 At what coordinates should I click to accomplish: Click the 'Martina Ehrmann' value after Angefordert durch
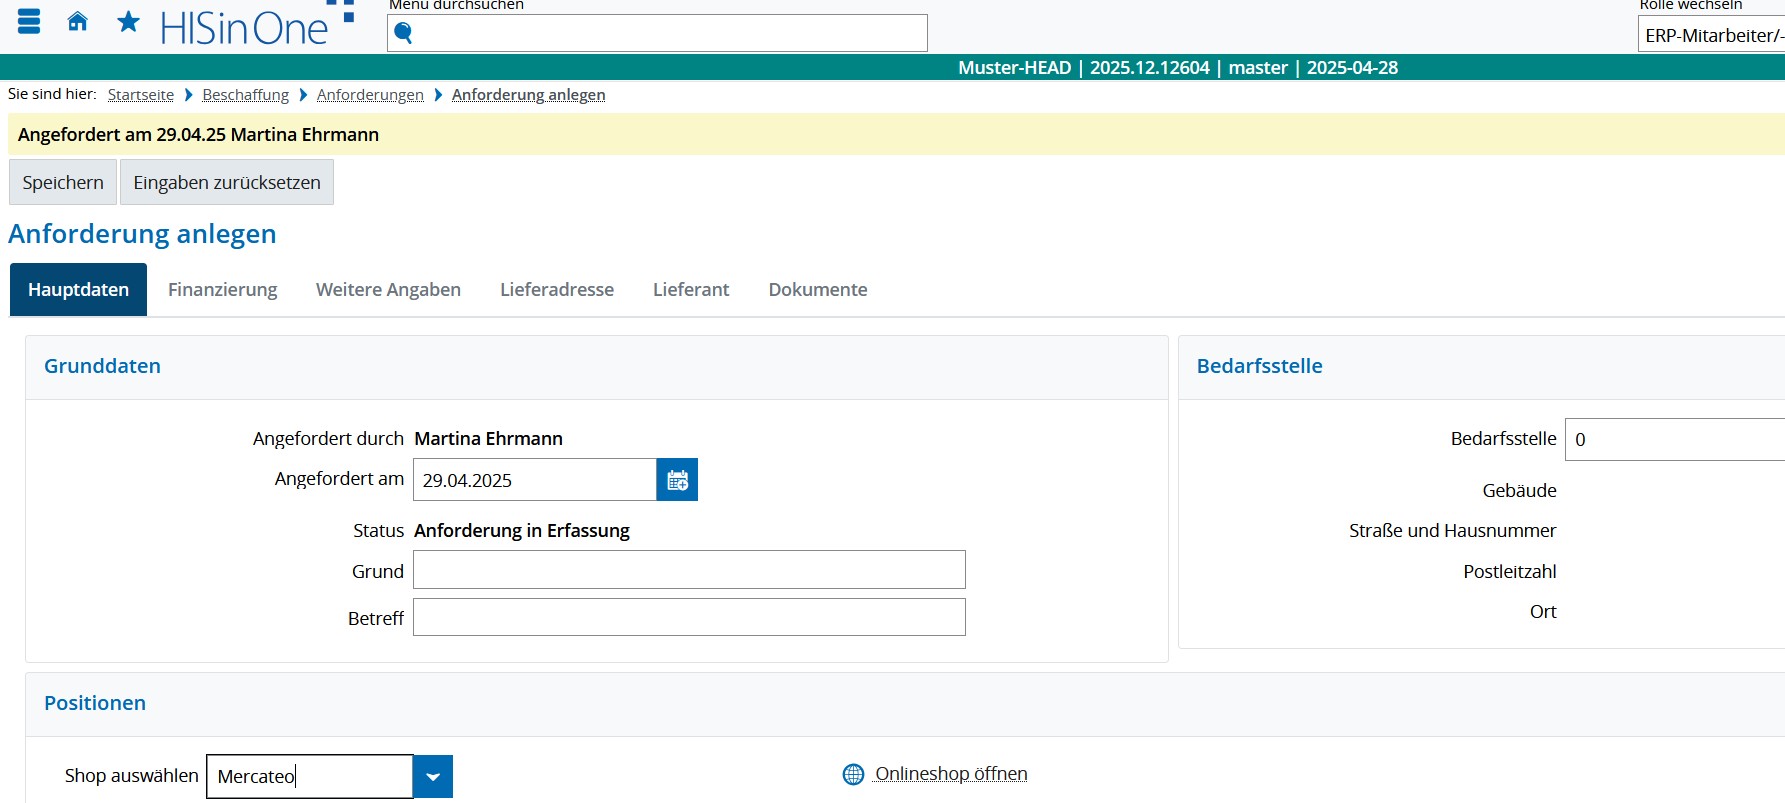click(488, 438)
